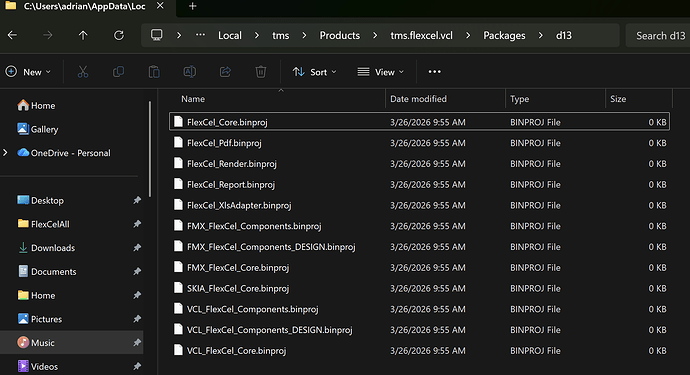Viewport: 690px width, 375px height.
Task: Click the Share icon in toolbar
Action: tap(225, 72)
